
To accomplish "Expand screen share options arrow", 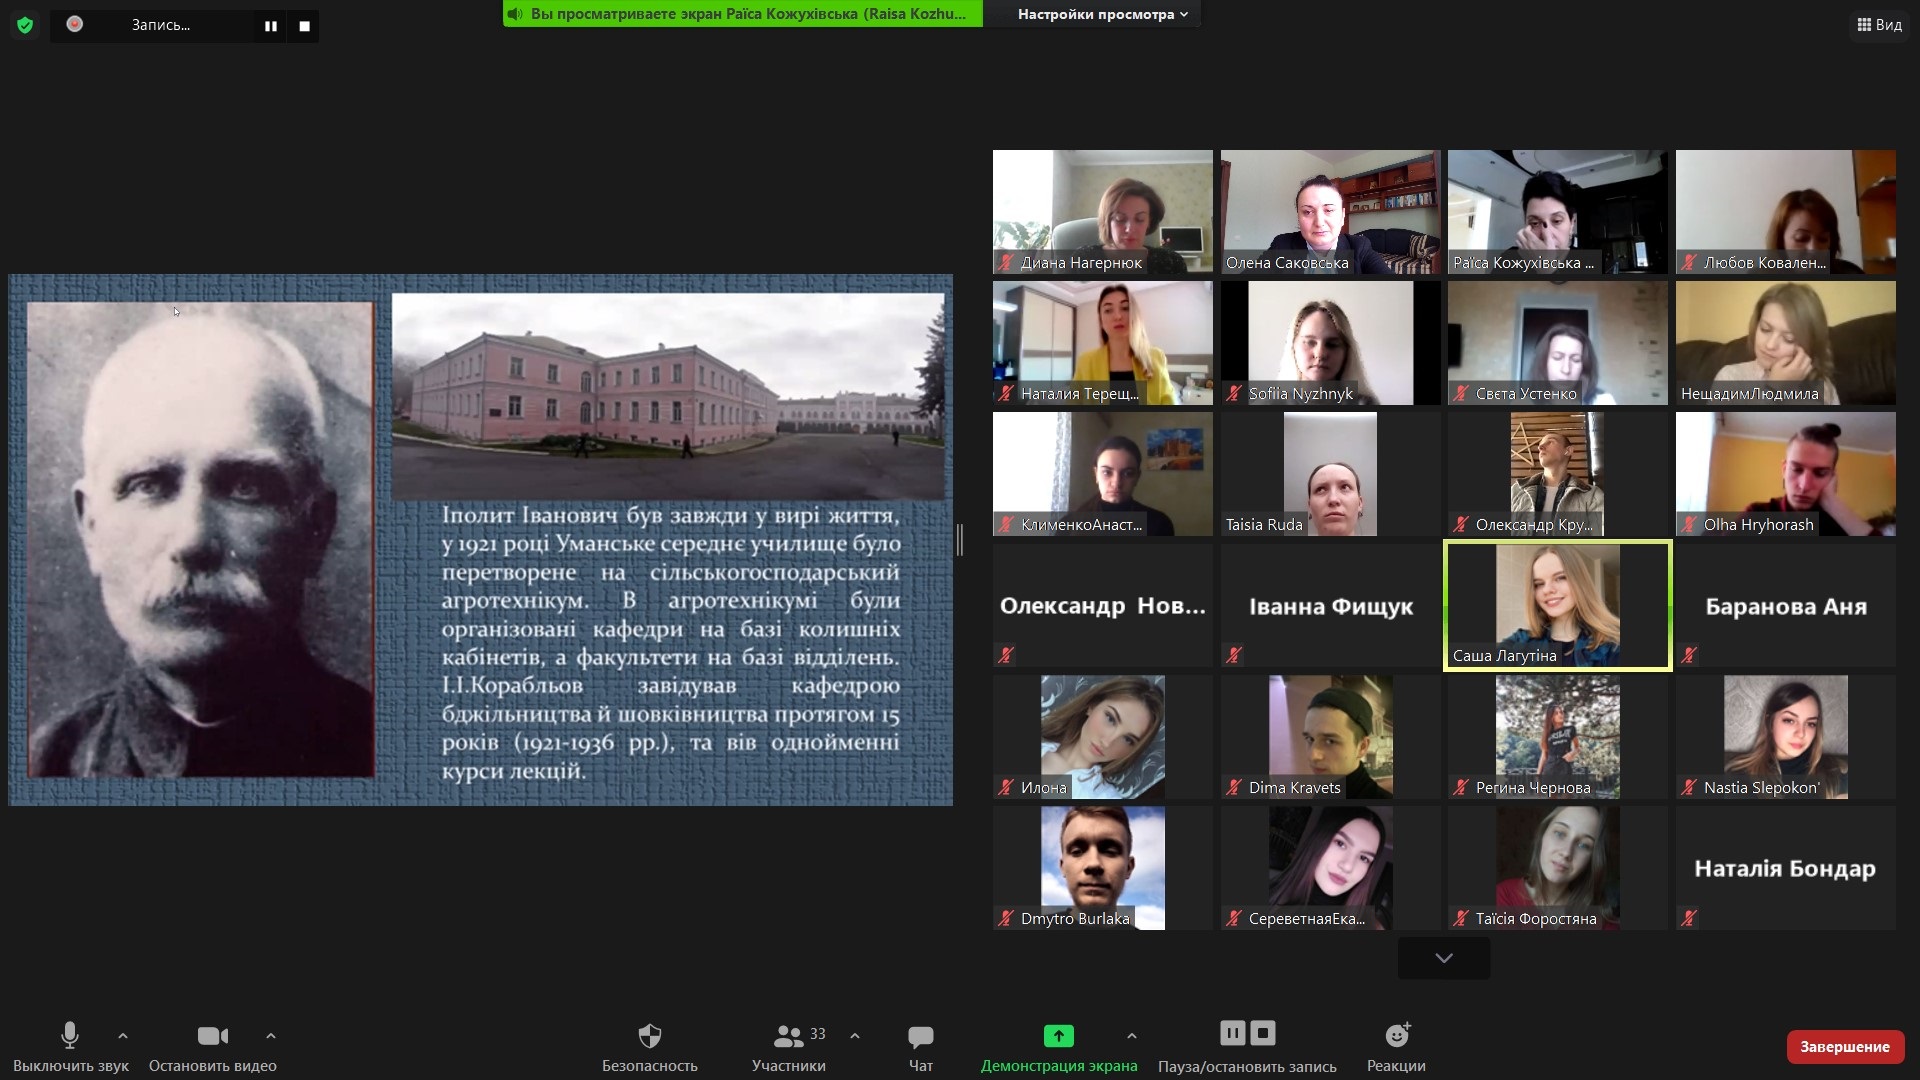I will [x=1132, y=1036].
